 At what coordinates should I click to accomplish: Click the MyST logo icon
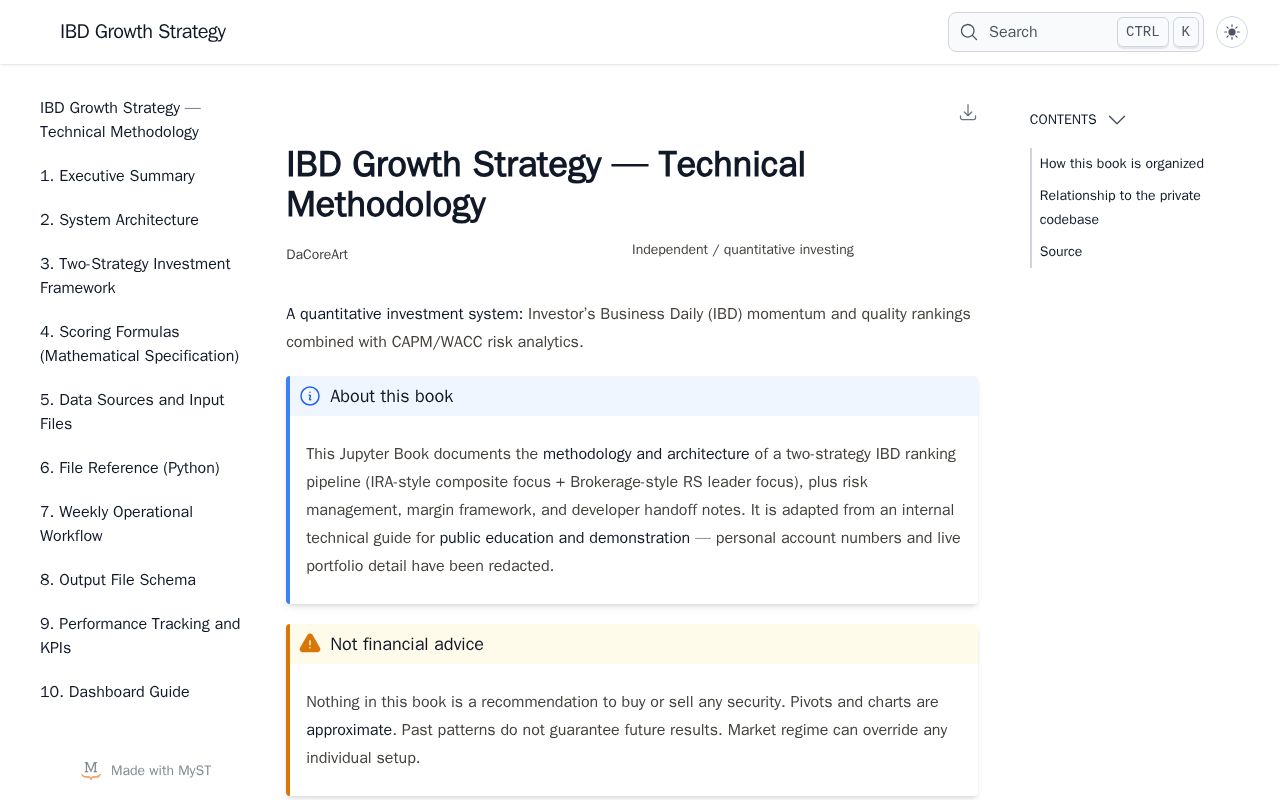(x=91, y=770)
